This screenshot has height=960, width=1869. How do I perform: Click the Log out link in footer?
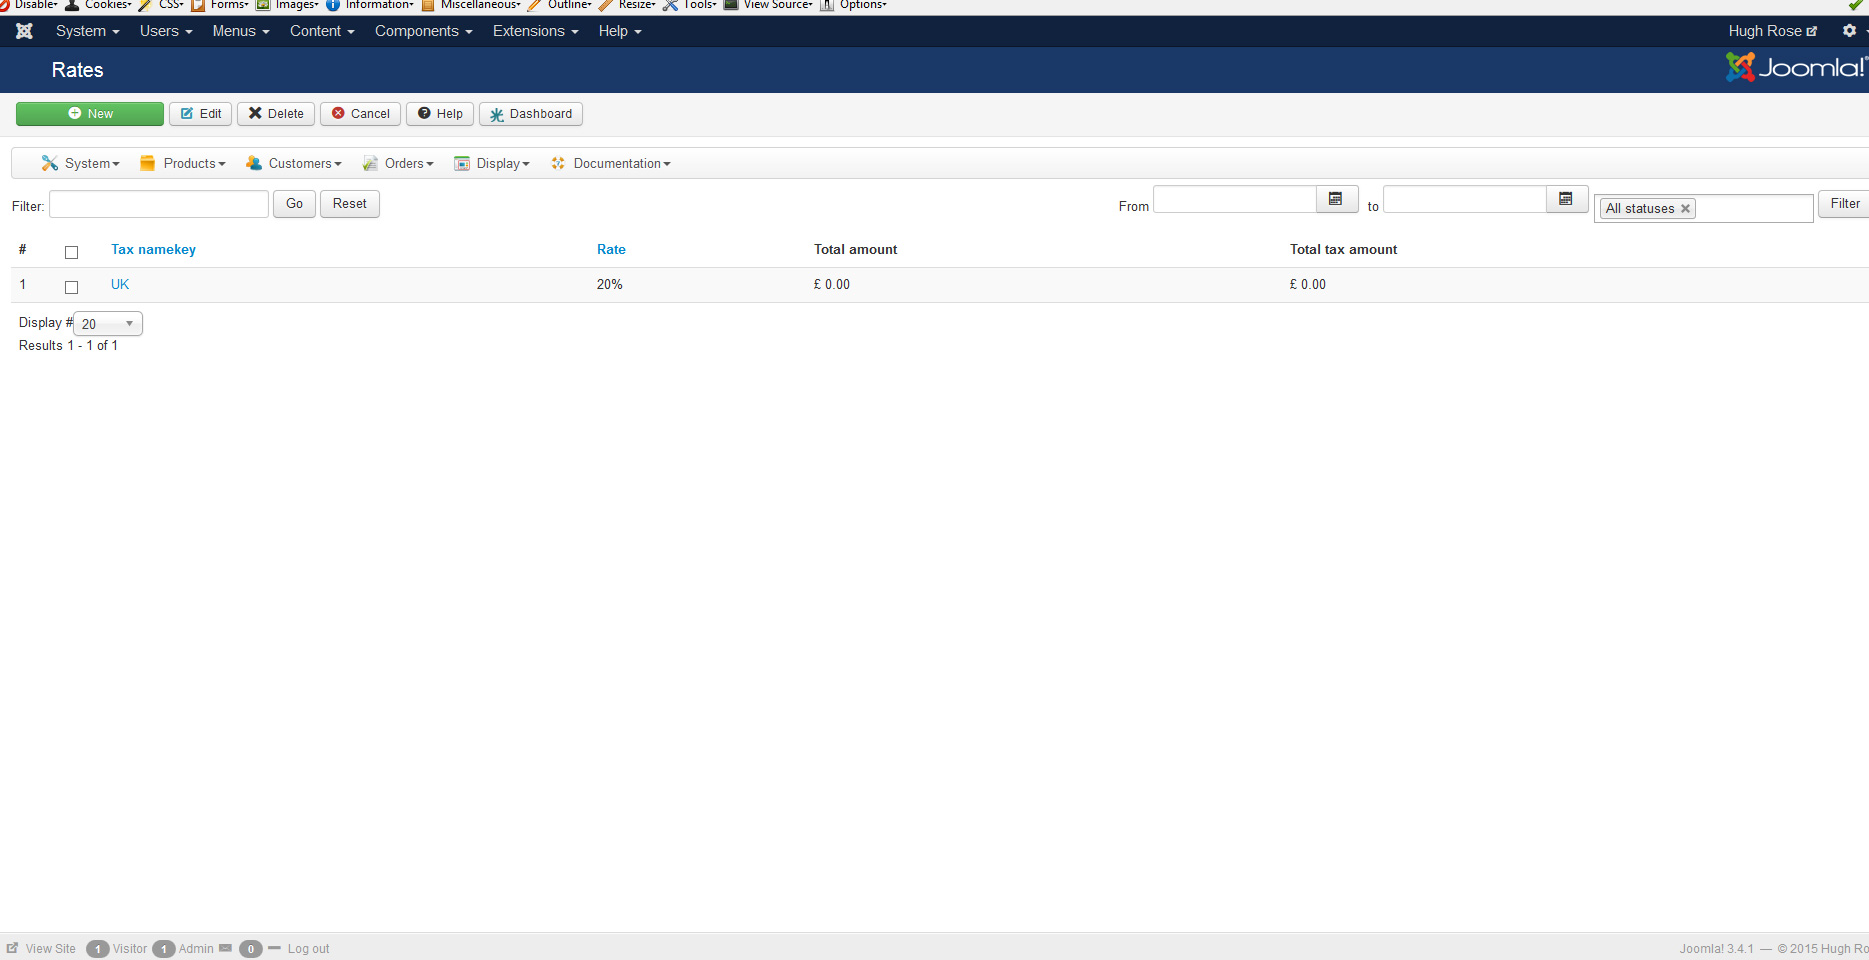click(x=308, y=949)
